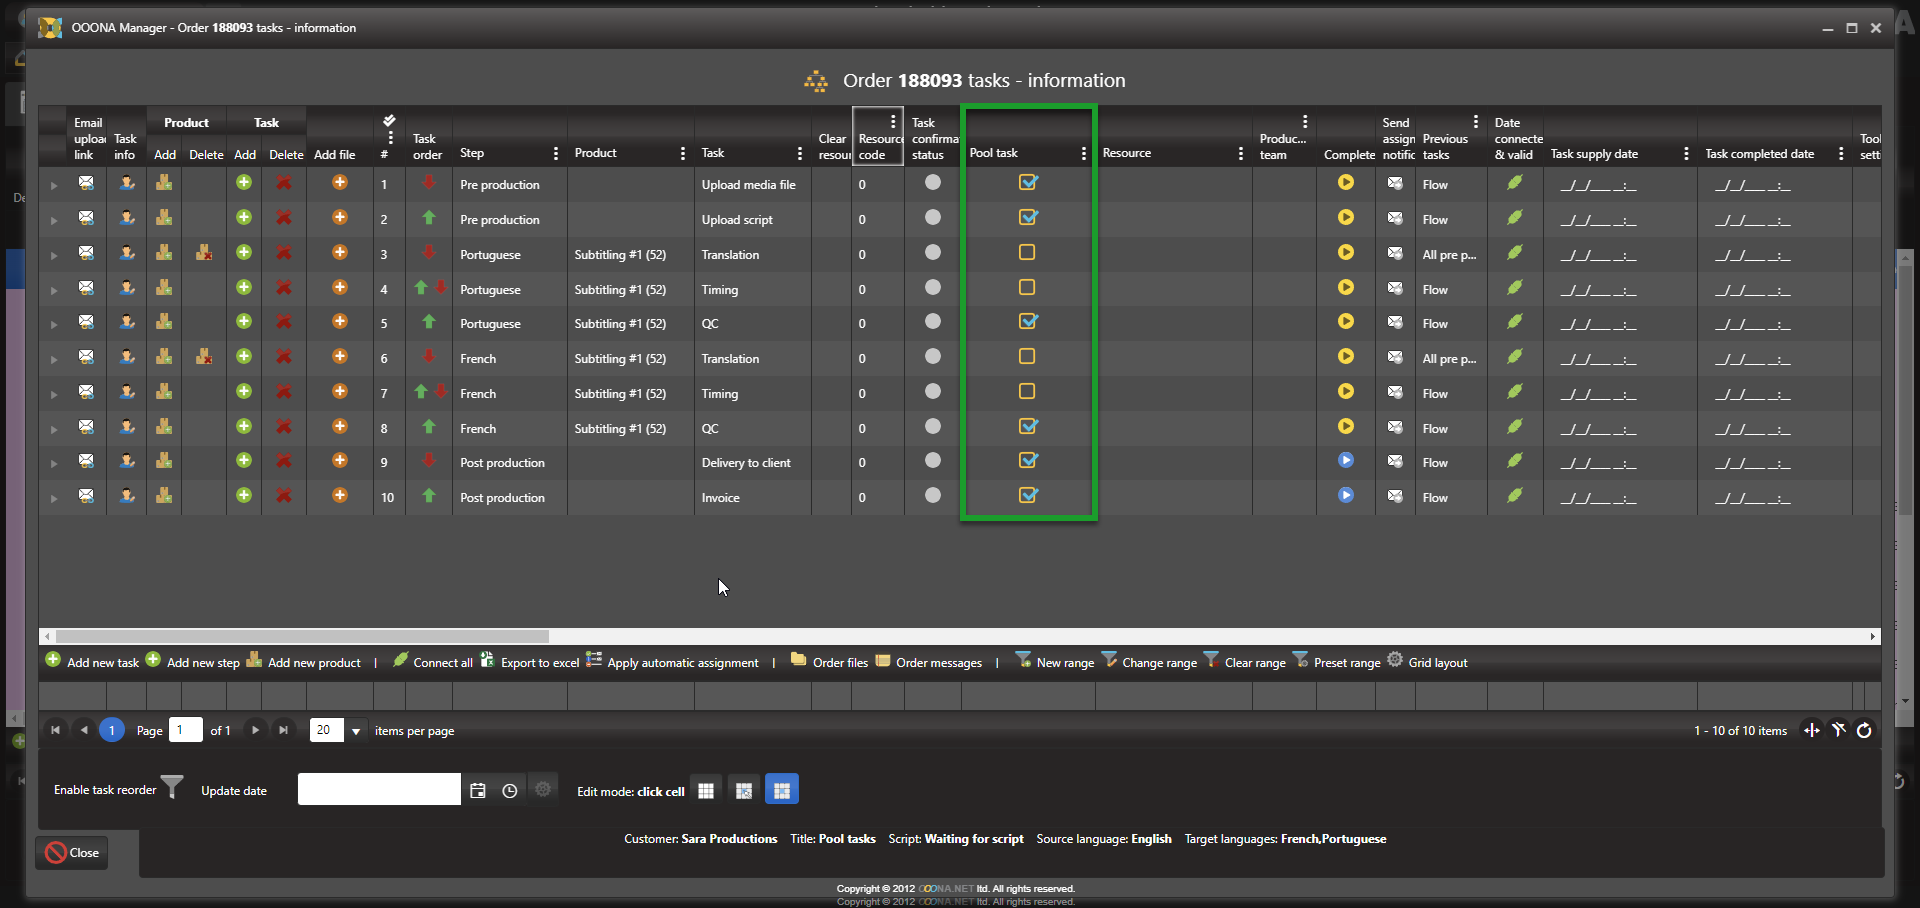Image resolution: width=1920 pixels, height=908 pixels.
Task: Open the Pool task column options menu
Action: tap(1083, 153)
